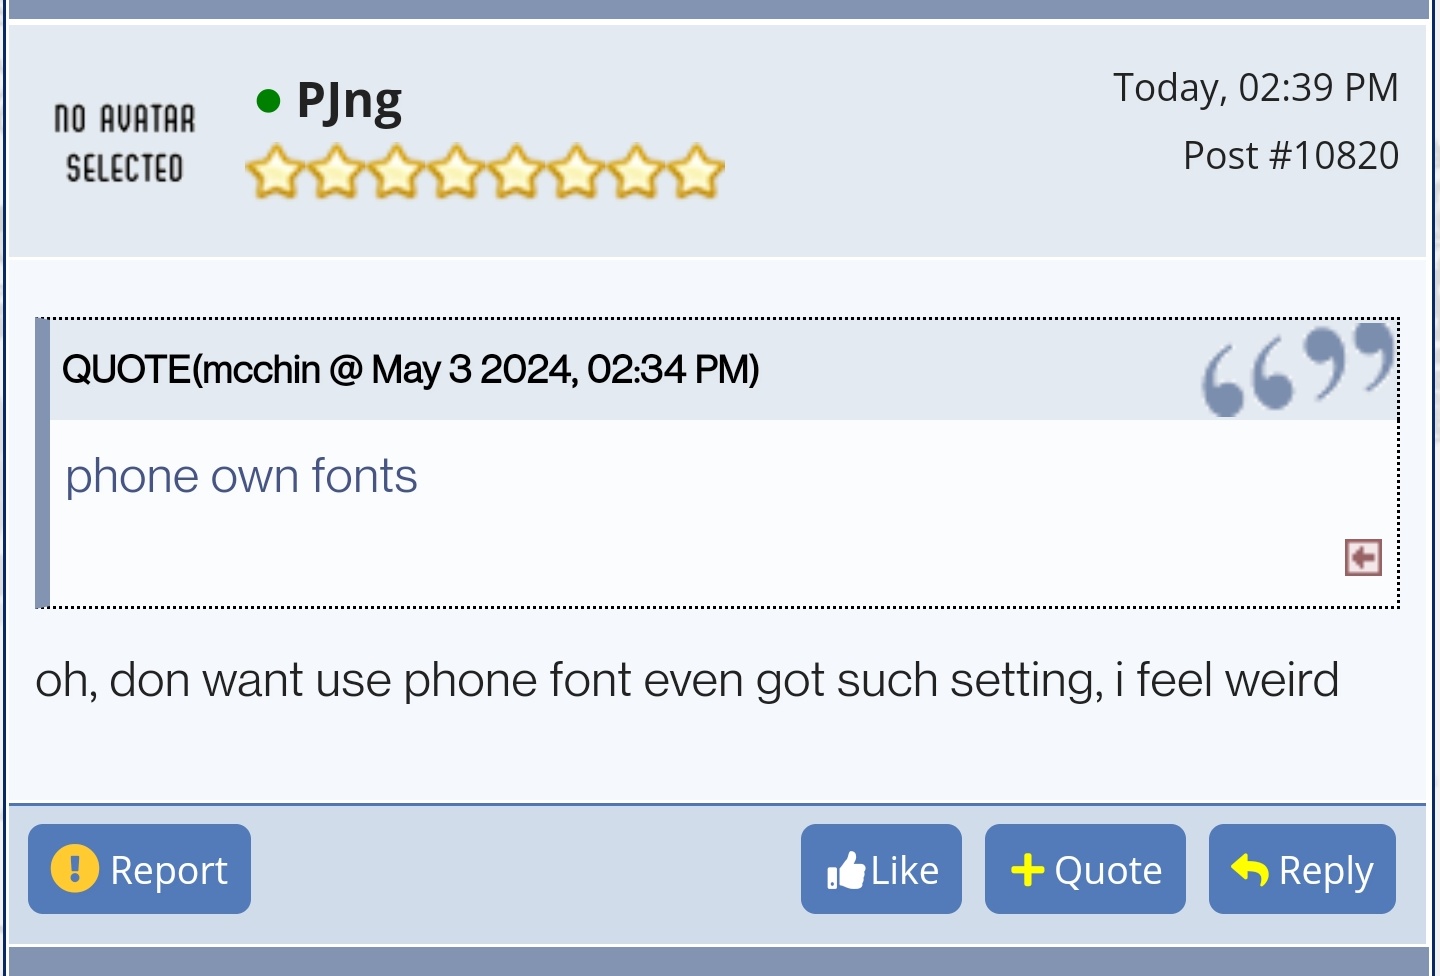The width and height of the screenshot is (1440, 976).
Task: Like this post by PJng
Action: (x=881, y=869)
